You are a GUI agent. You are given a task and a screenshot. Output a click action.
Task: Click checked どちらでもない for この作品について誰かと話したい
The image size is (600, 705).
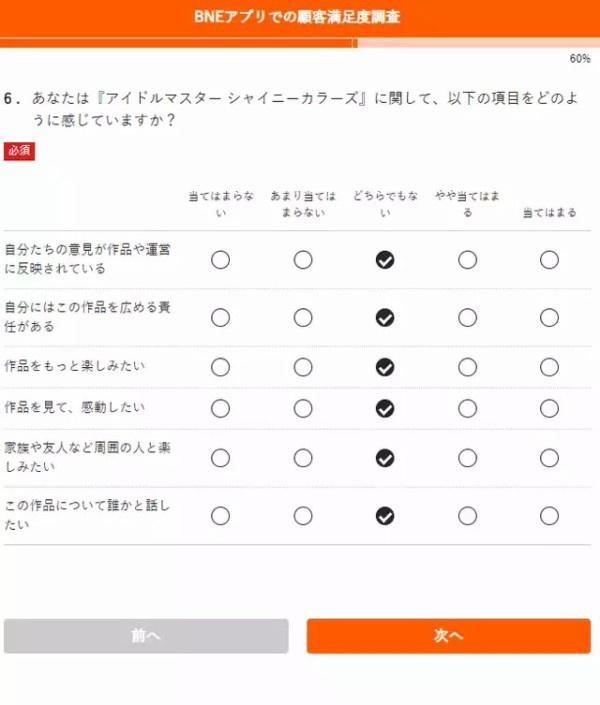pos(385,516)
